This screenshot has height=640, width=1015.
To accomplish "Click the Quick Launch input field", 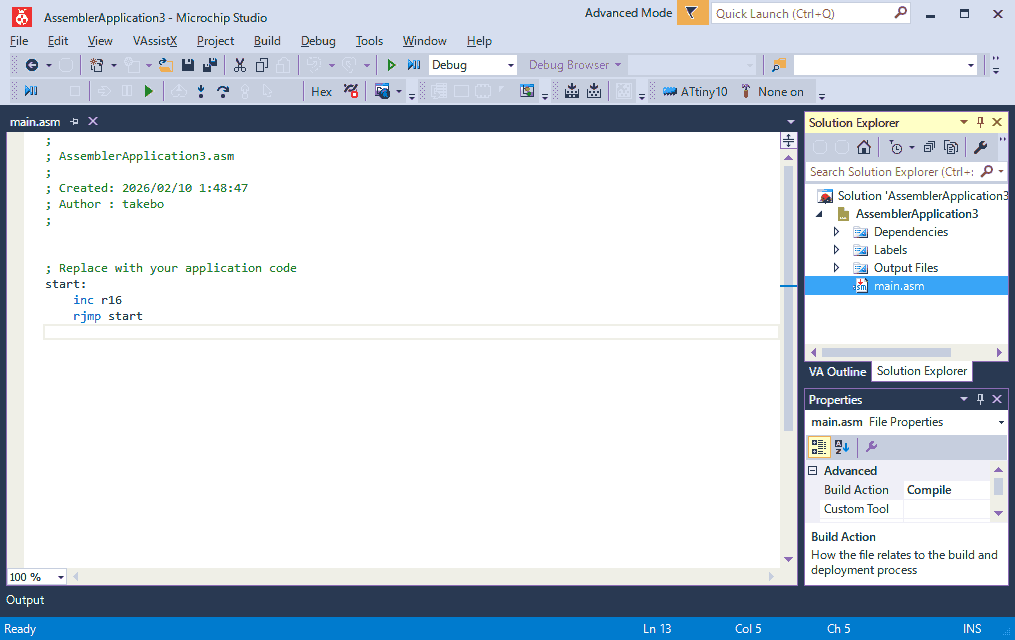I will [803, 14].
